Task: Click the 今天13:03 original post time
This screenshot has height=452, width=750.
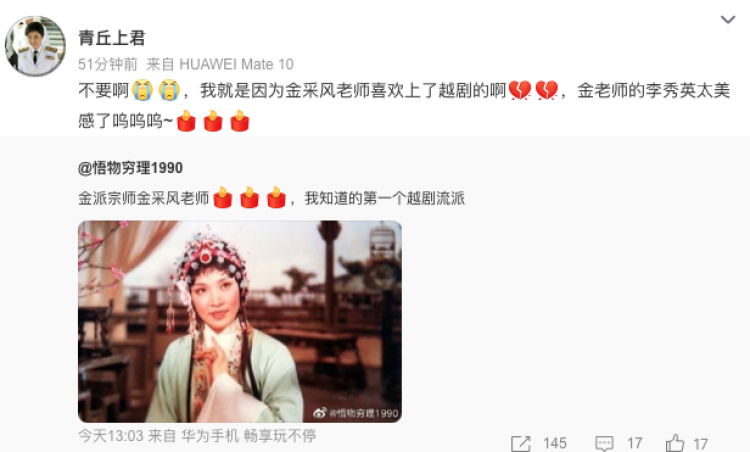Action: click(x=111, y=436)
